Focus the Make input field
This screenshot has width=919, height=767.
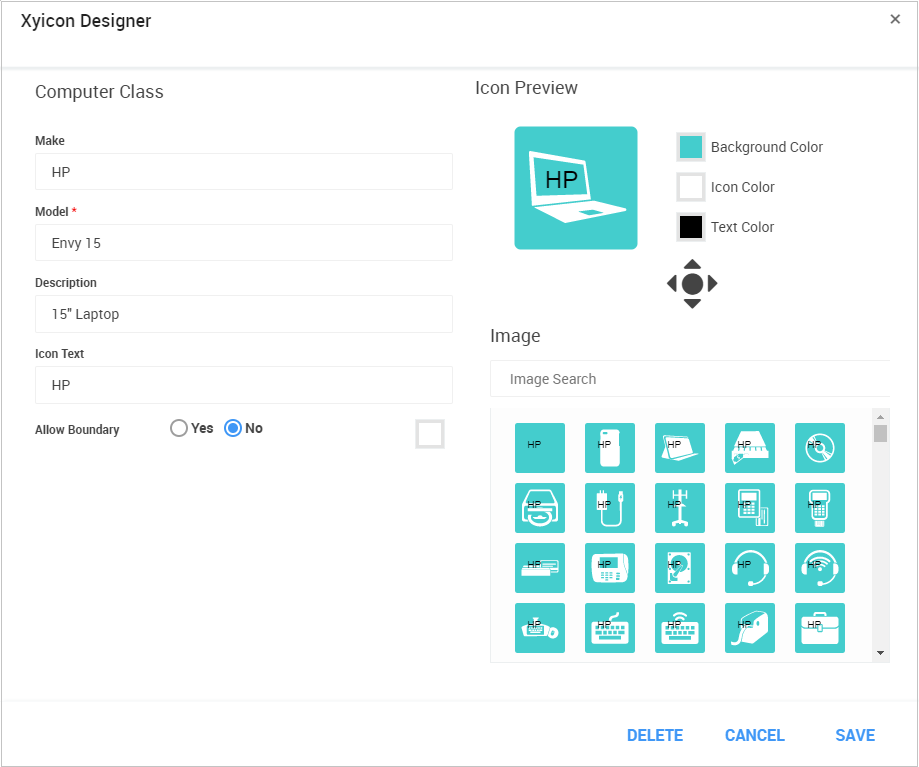pyautogui.click(x=244, y=172)
